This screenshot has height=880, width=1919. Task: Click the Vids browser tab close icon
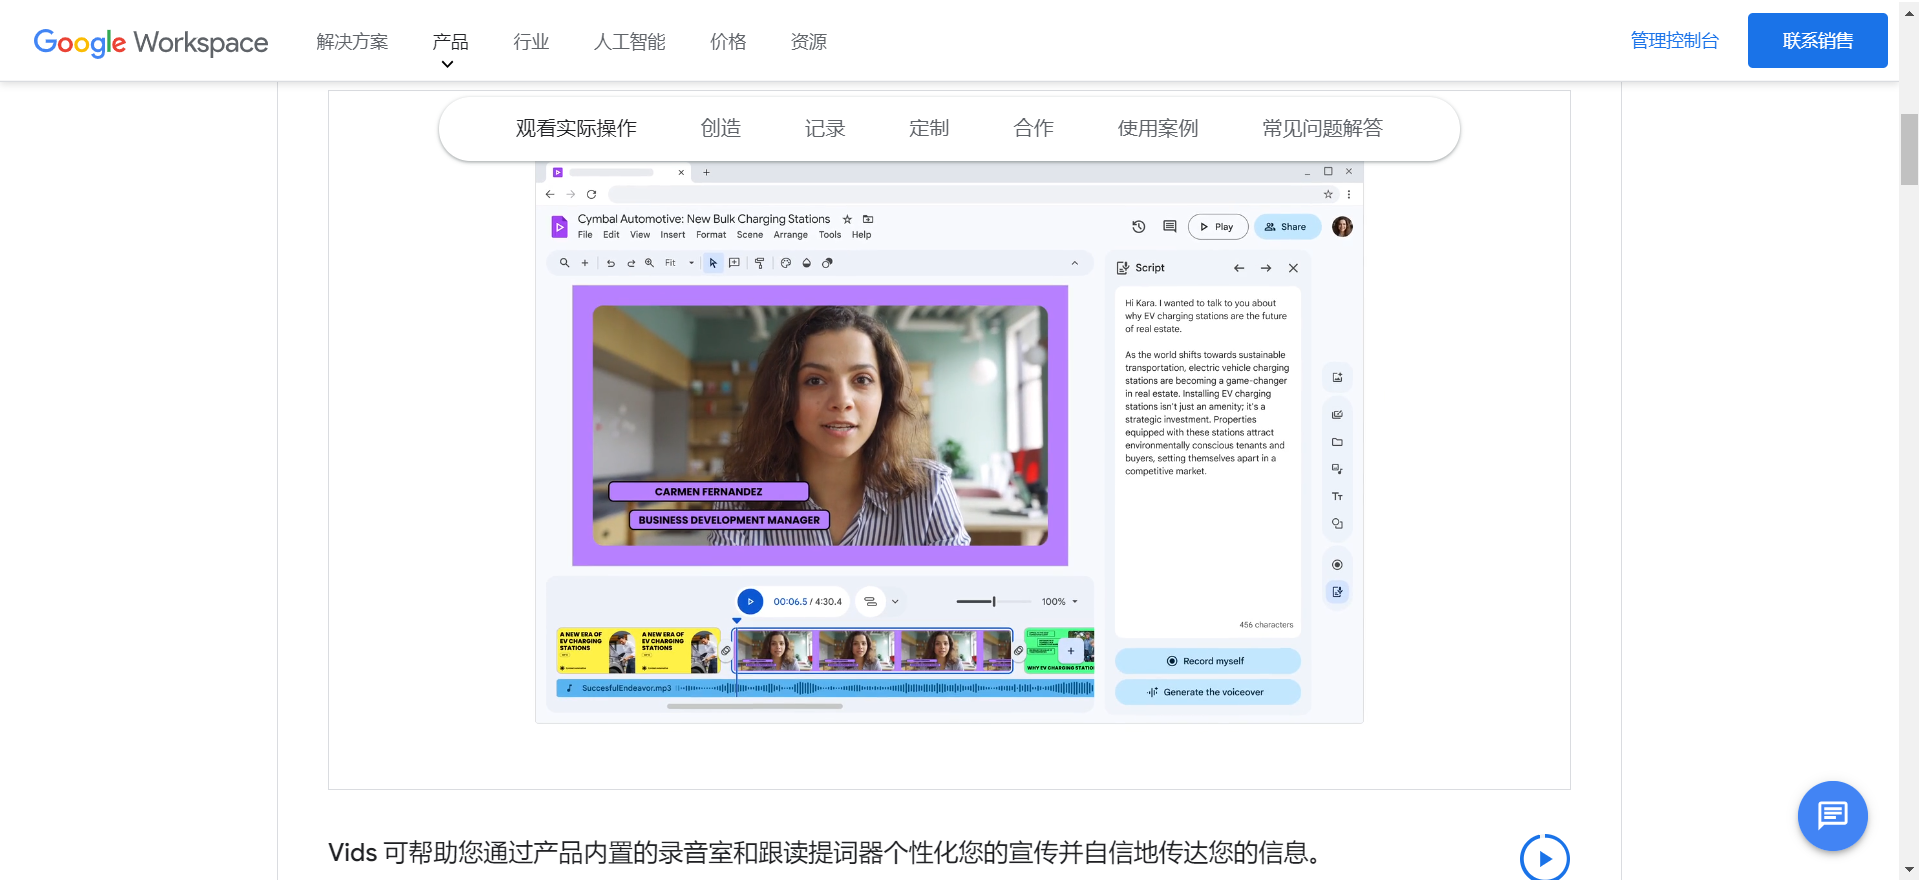tap(681, 172)
